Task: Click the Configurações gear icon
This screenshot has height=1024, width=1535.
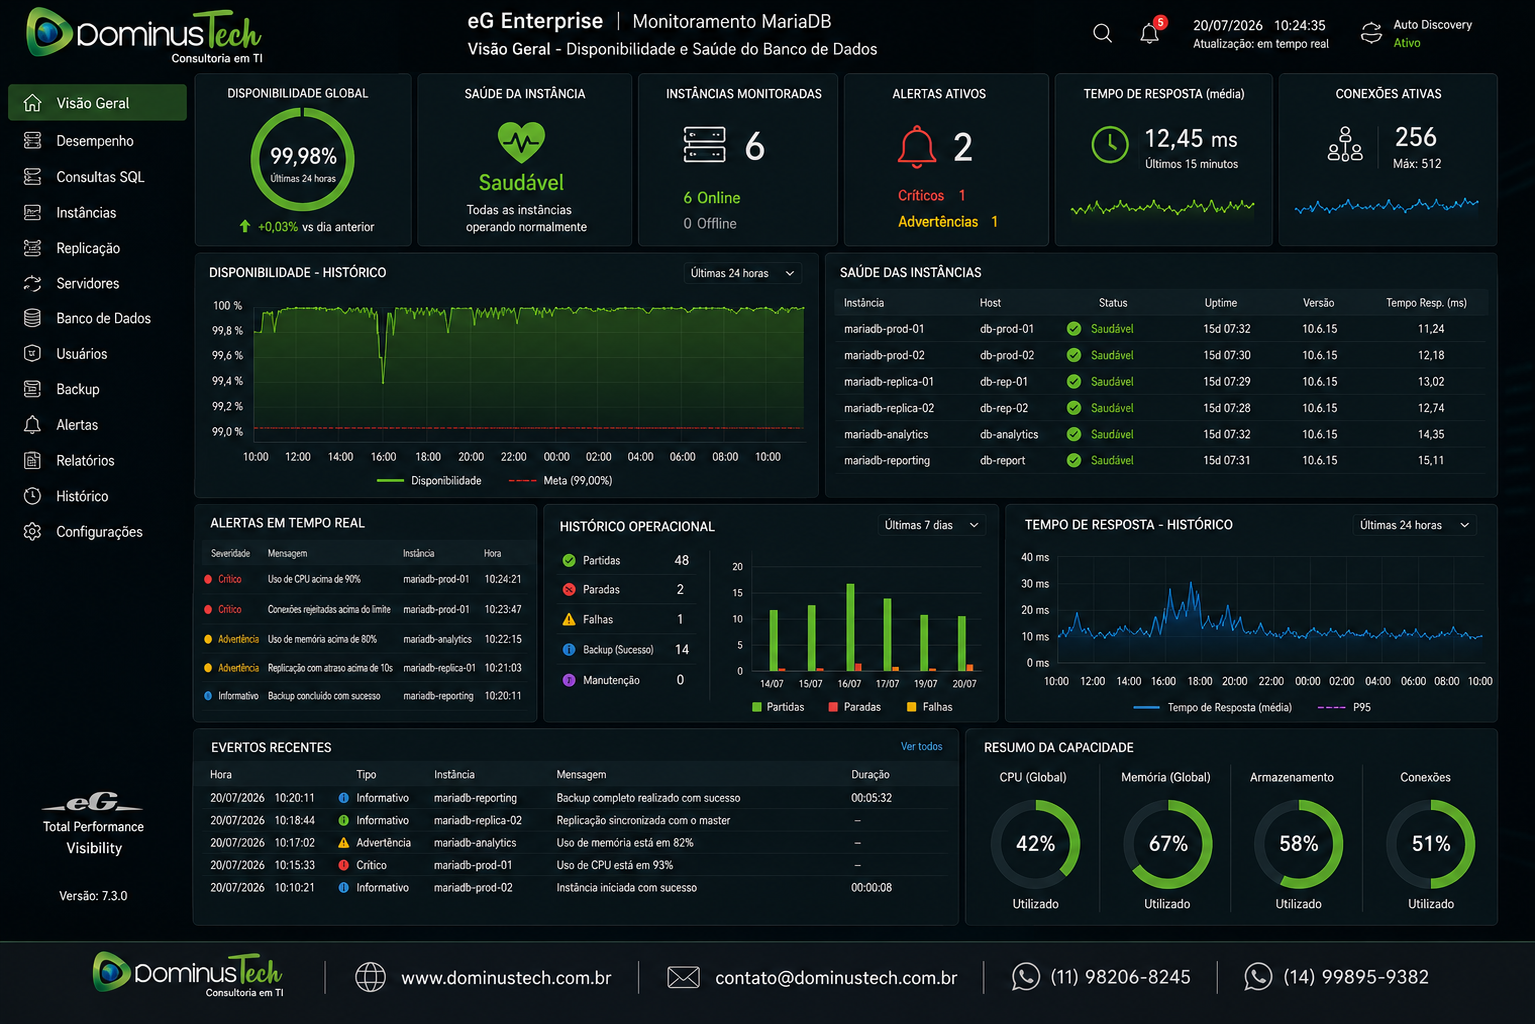Action: point(32,532)
